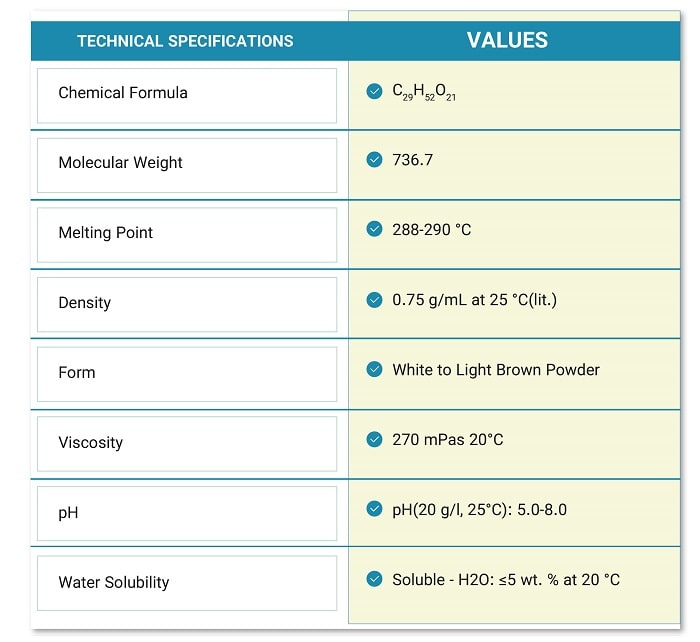Click the checkmark icon next to 736.7
Screen dimensions: 700x642
point(375,160)
